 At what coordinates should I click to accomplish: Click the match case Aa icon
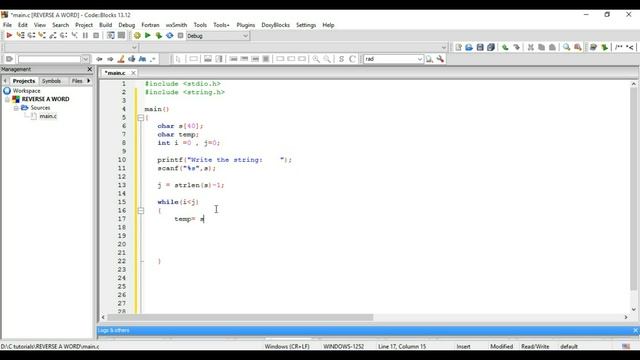pos(142,59)
